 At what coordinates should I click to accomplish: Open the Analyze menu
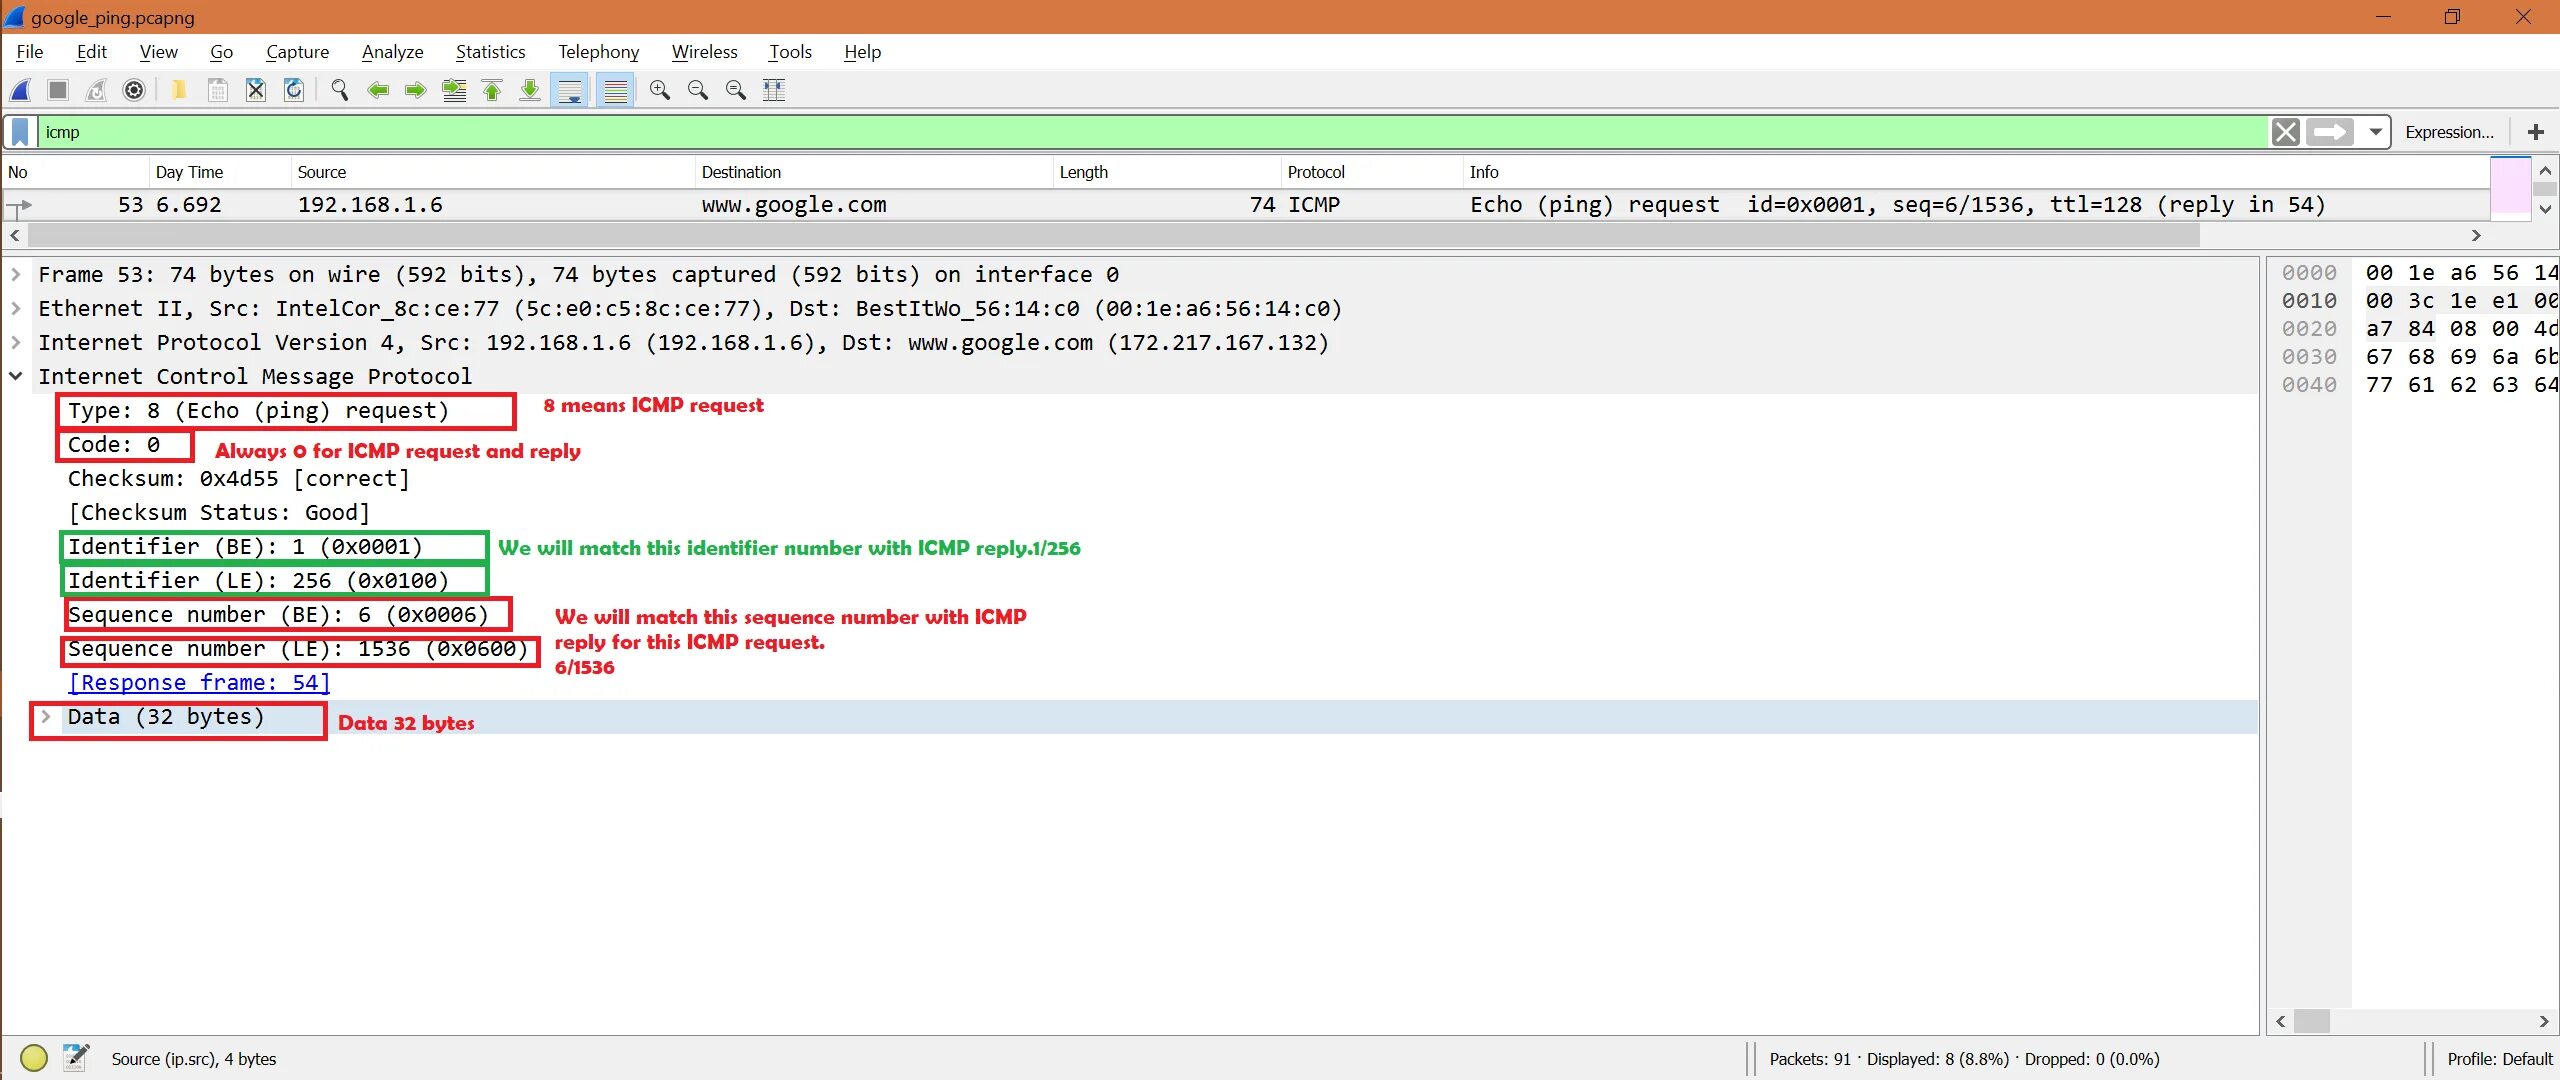click(392, 52)
